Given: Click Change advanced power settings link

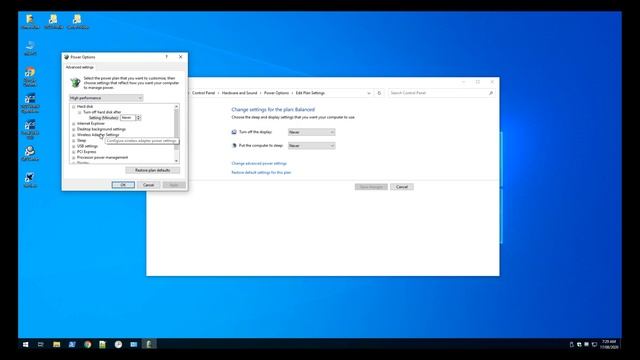Looking at the screenshot, I should (259, 163).
